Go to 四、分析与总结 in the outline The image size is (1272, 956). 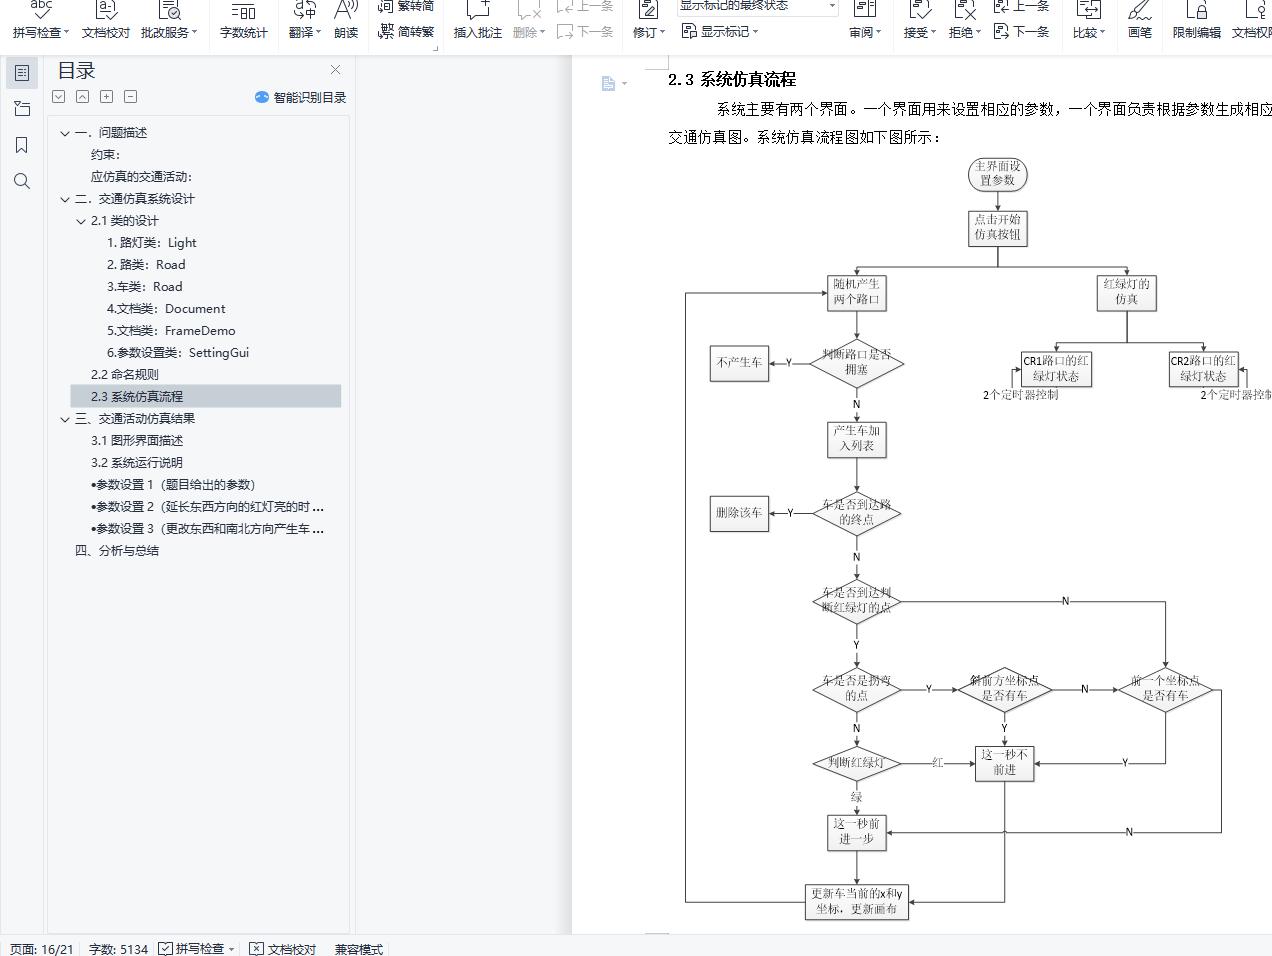pos(117,551)
